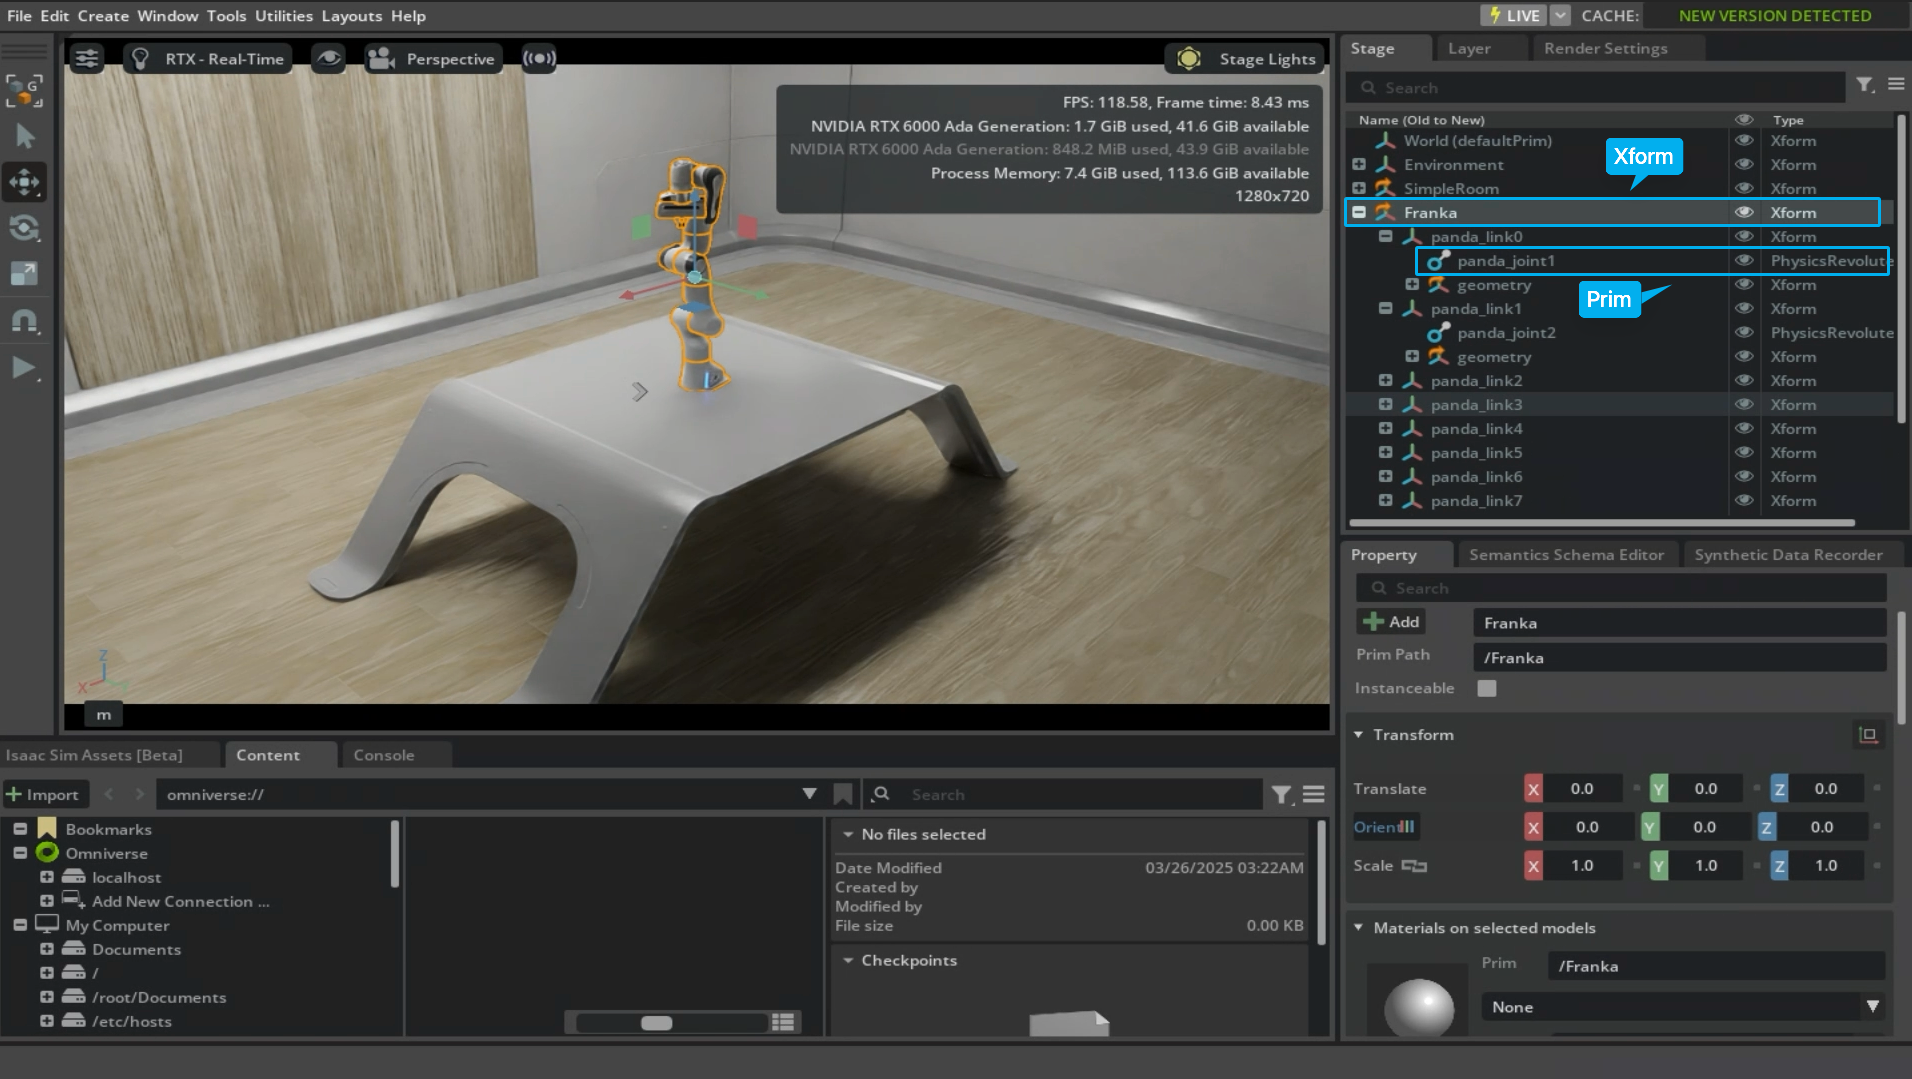This screenshot has width=1912, height=1079.
Task: Toggle the Scale uniform link icon
Action: coord(1414,866)
